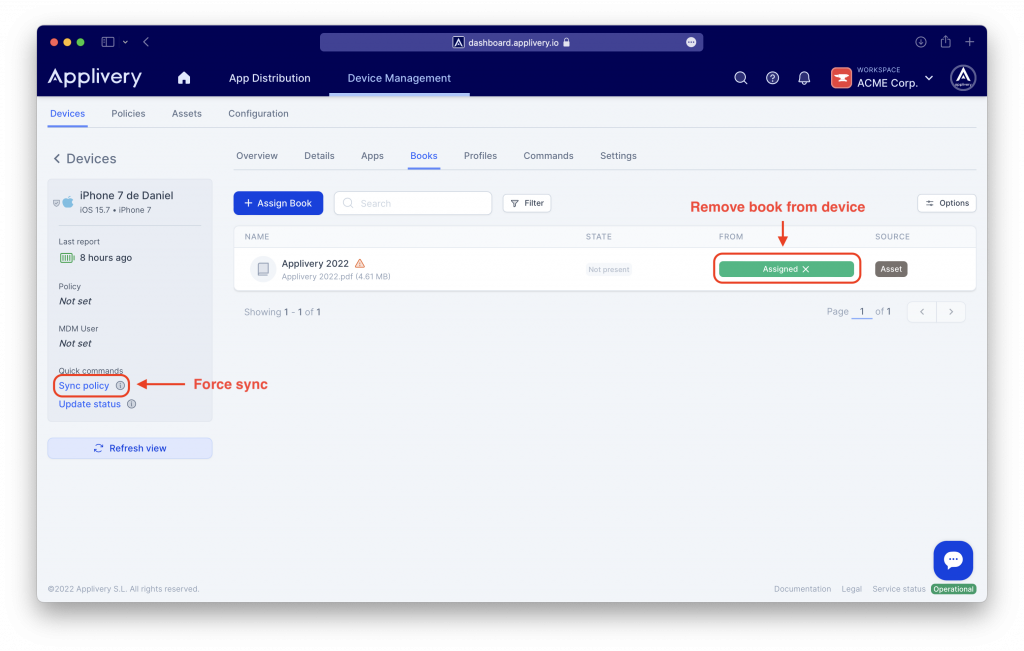Go to the home icon
Screen dimensions: 1024x651
[x=184, y=78]
